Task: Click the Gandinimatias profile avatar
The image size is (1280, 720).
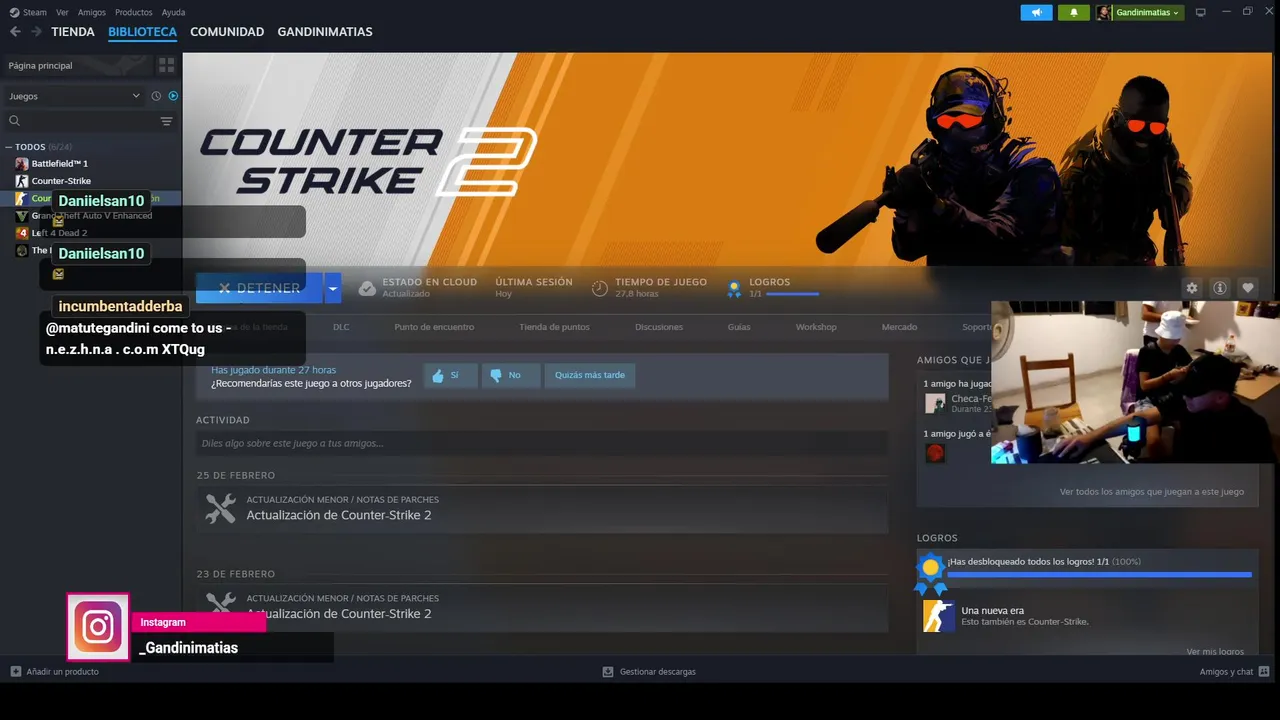Action: (x=1104, y=12)
